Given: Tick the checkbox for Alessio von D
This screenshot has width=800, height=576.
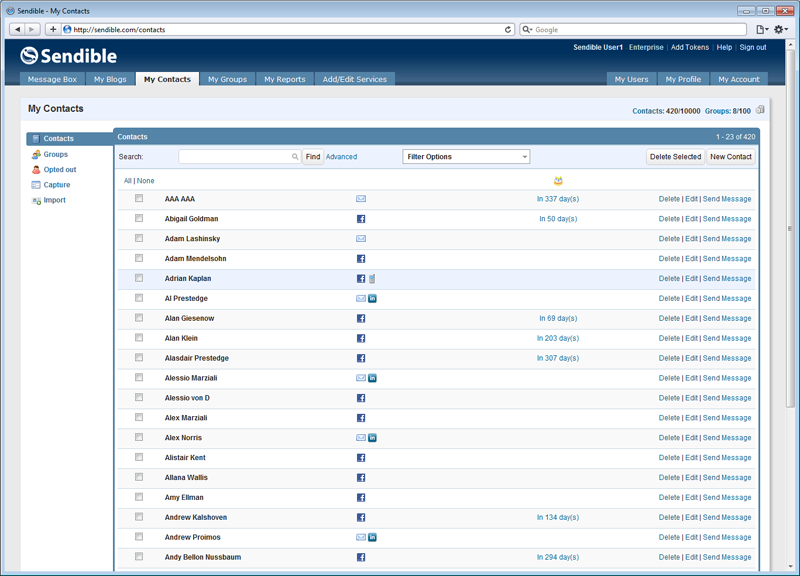Looking at the screenshot, I should [x=139, y=397].
